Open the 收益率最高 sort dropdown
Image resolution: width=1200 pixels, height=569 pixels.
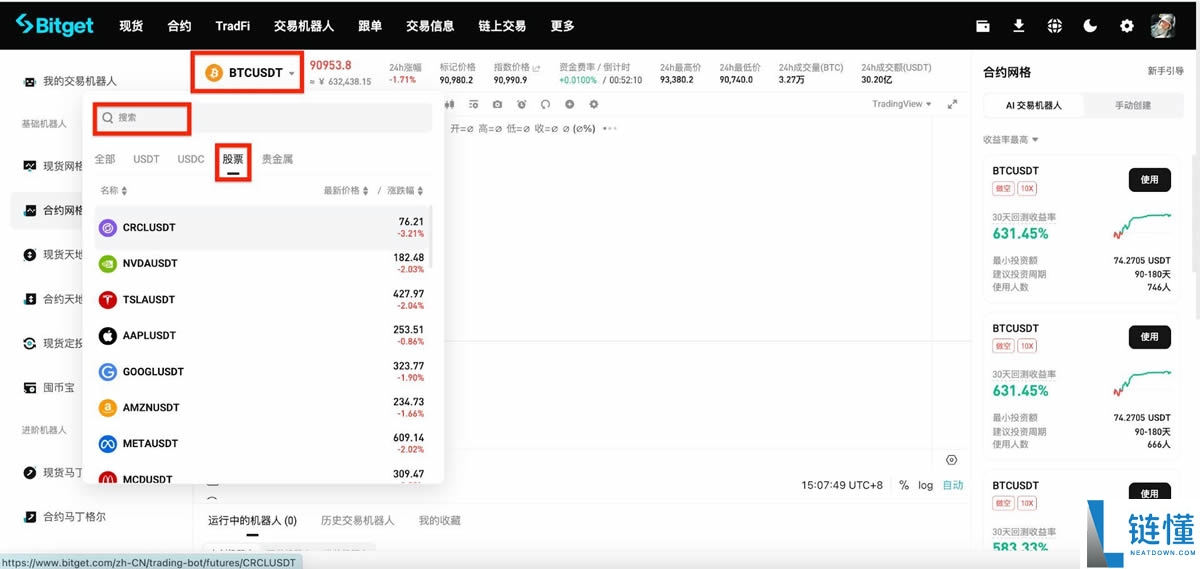point(1010,140)
